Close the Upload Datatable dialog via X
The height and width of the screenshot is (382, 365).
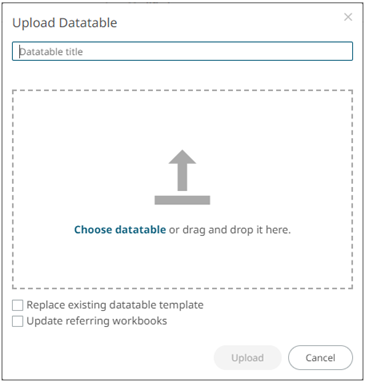(x=348, y=17)
